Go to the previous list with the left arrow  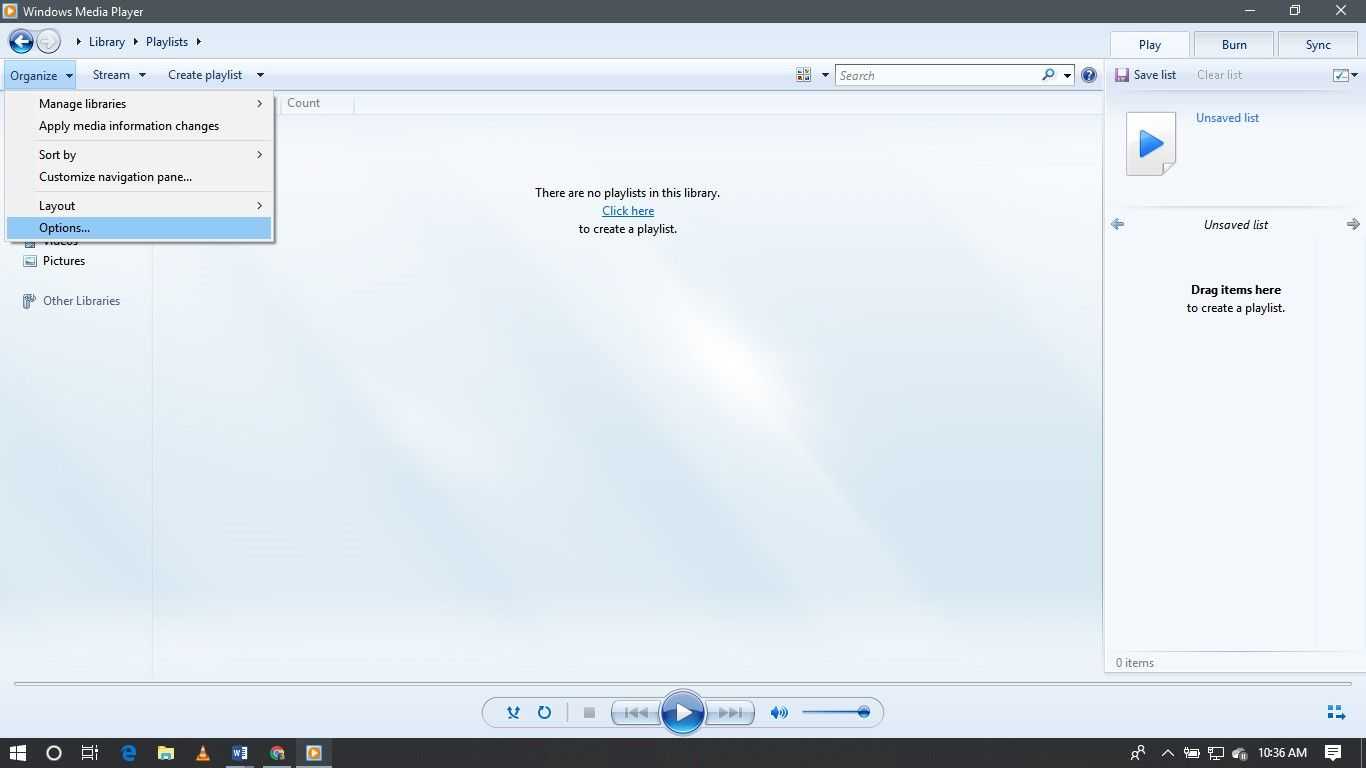tap(1118, 224)
